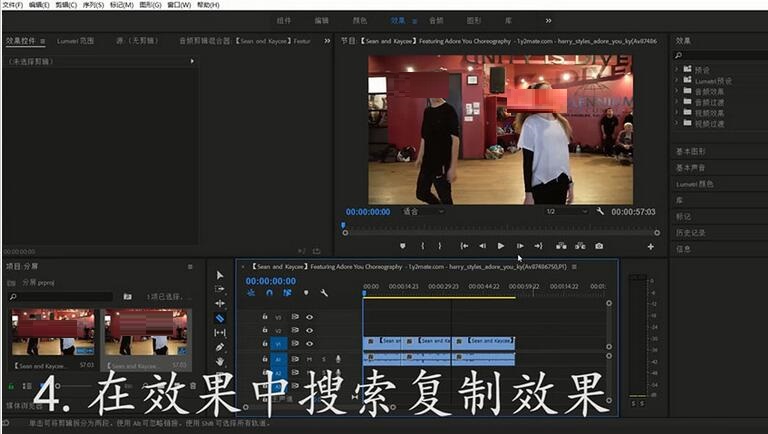768x434 pixels.
Task: Click the timeline wrench settings icon
Action: 324,293
